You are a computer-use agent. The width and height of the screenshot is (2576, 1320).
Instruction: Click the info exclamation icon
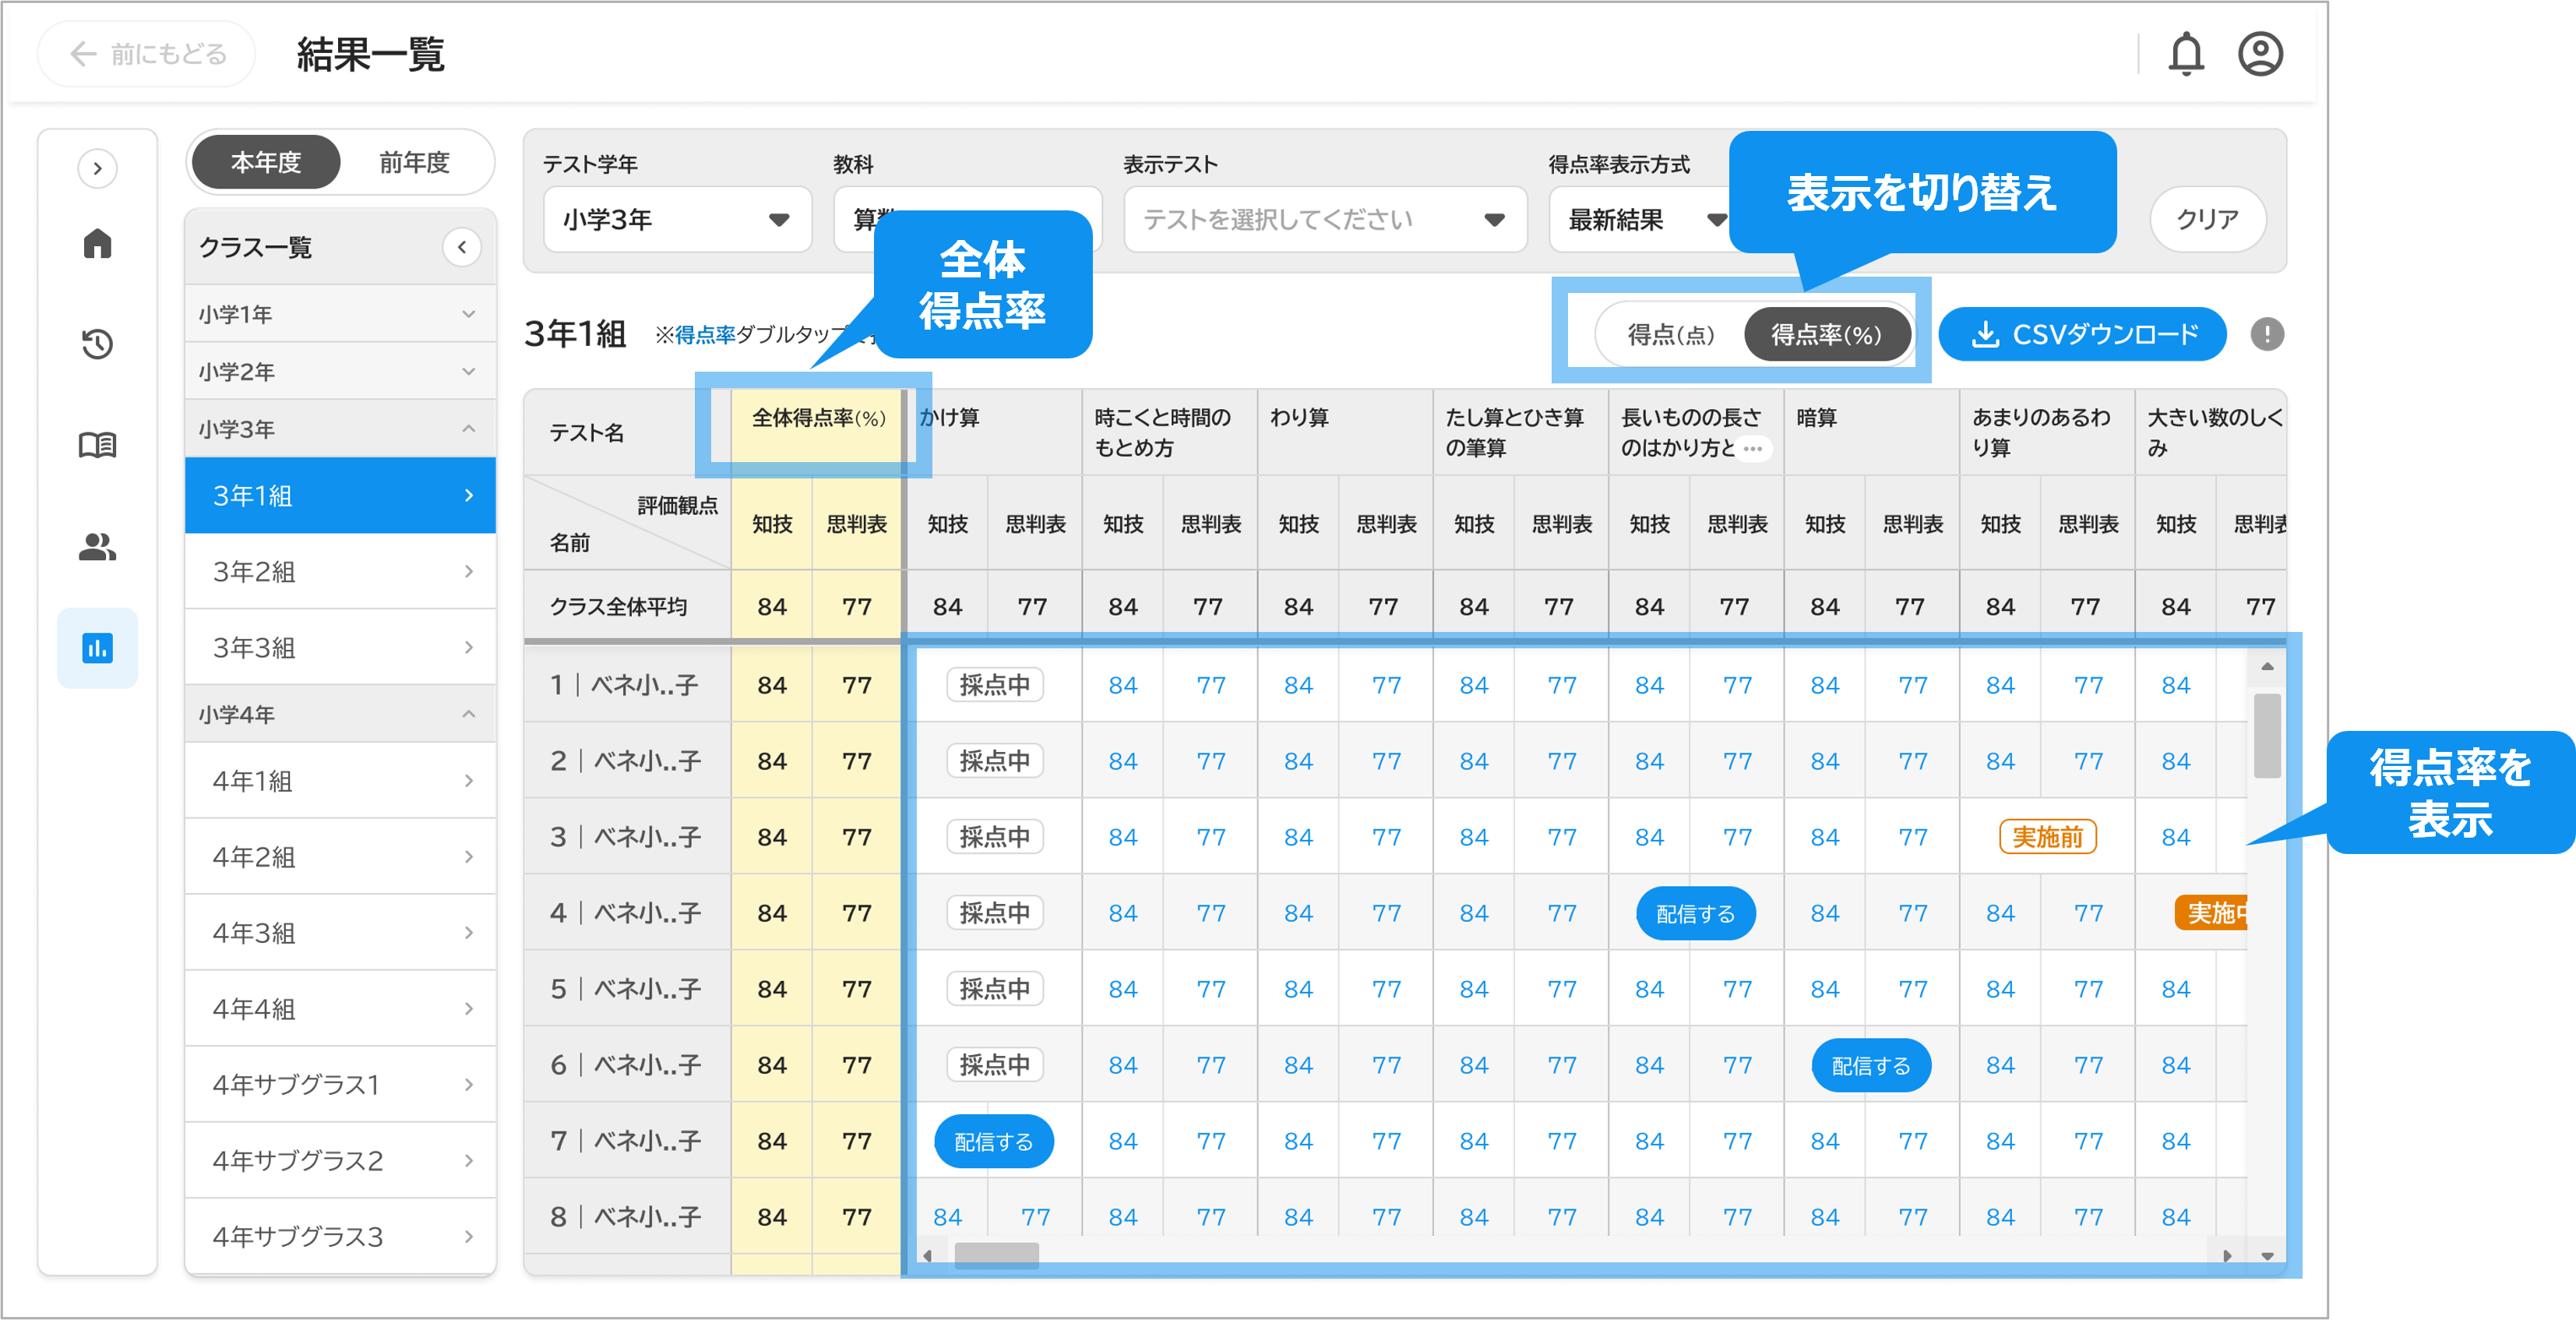pyautogui.click(x=2266, y=334)
